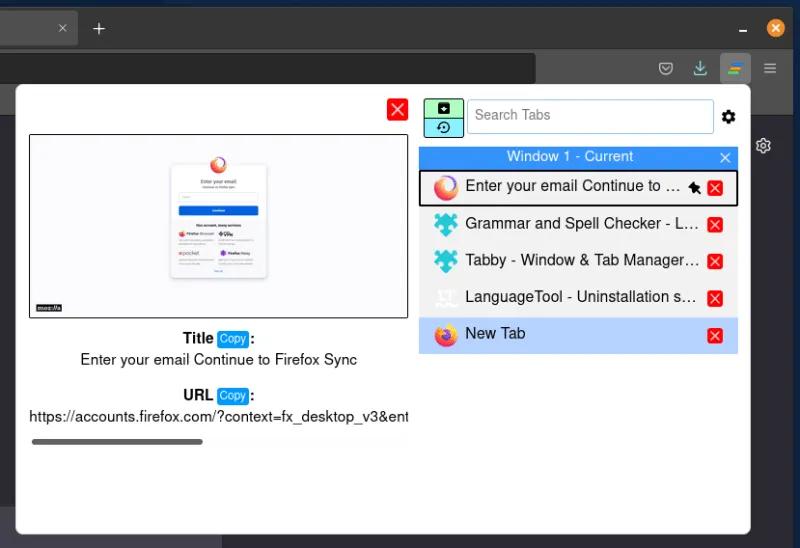This screenshot has height=548, width=800.
Task: Click the new tab page settings gear
Action: pyautogui.click(x=763, y=146)
